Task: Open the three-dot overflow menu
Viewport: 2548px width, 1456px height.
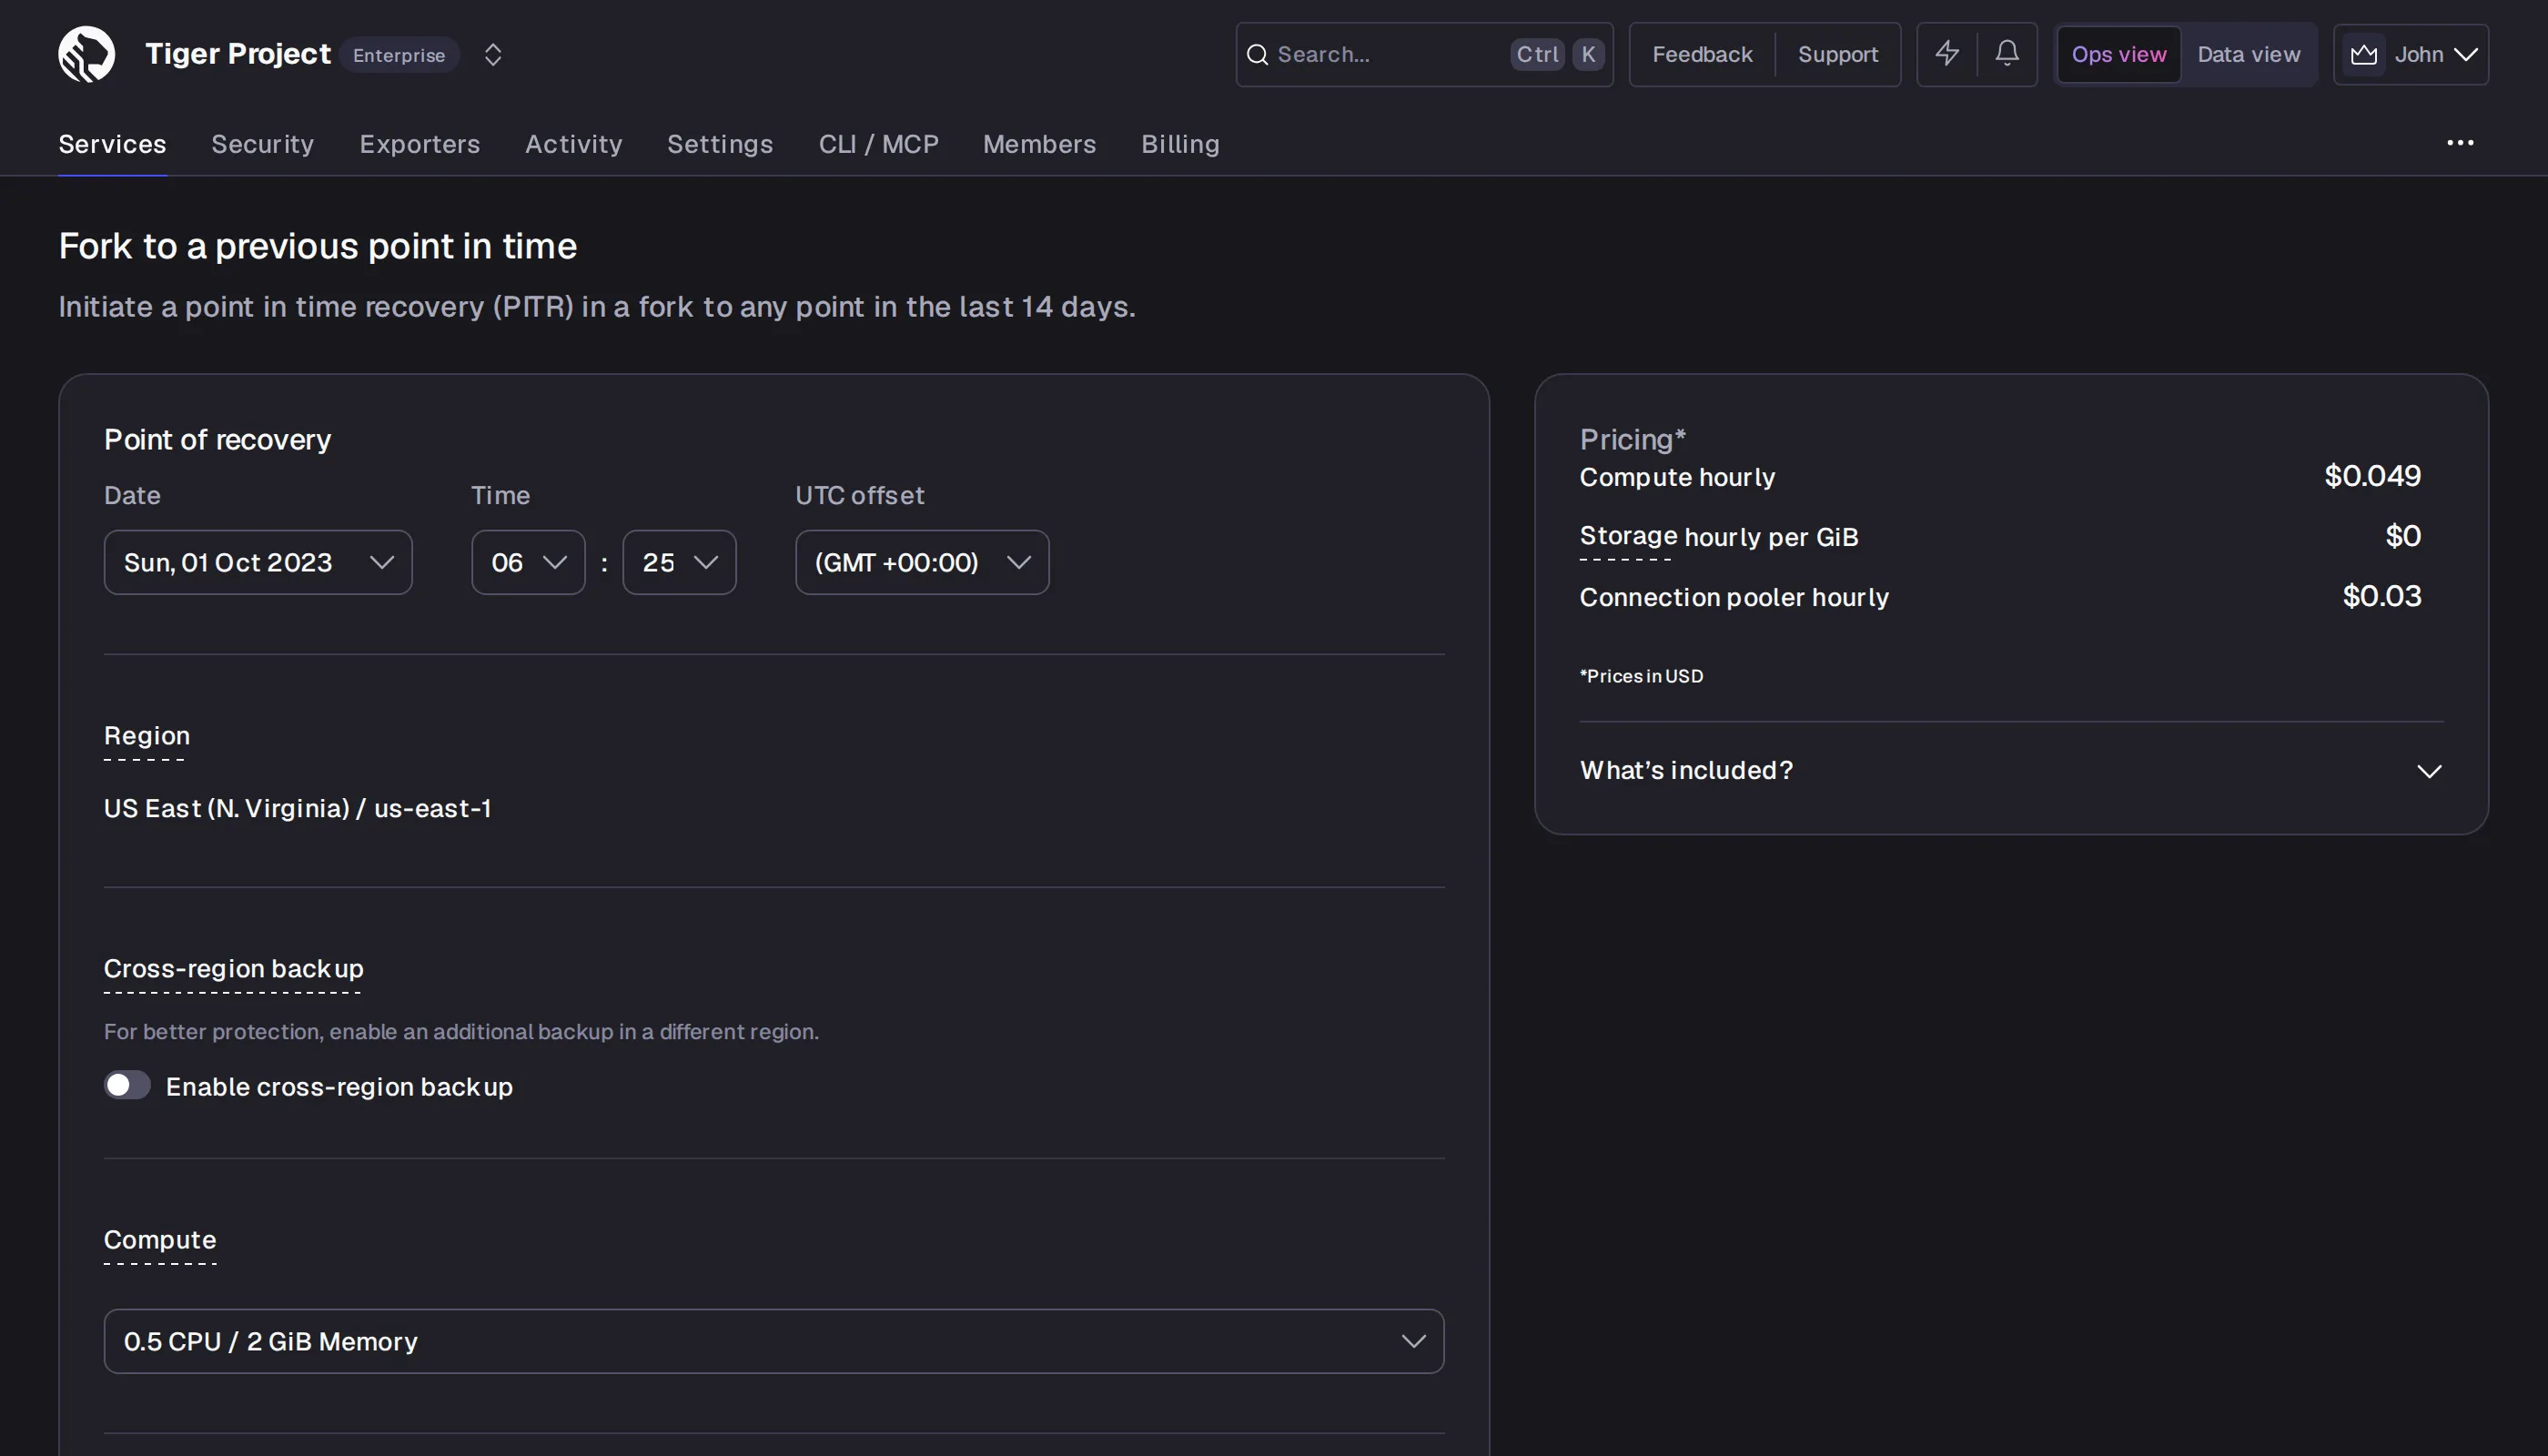Action: [2460, 143]
